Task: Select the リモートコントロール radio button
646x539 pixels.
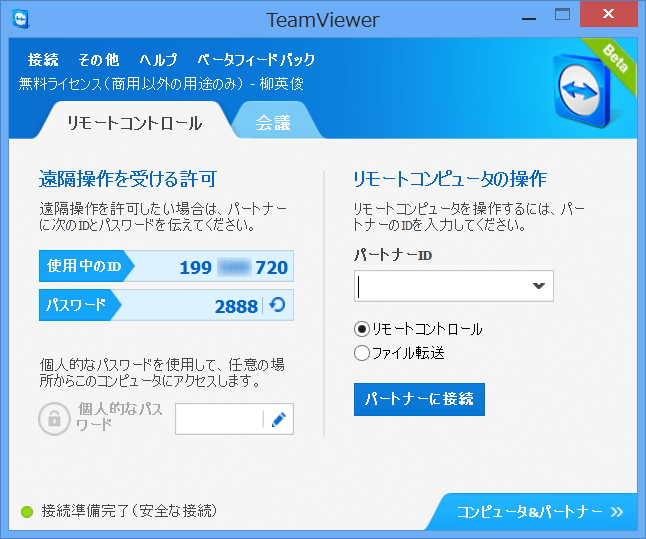Action: coord(361,329)
